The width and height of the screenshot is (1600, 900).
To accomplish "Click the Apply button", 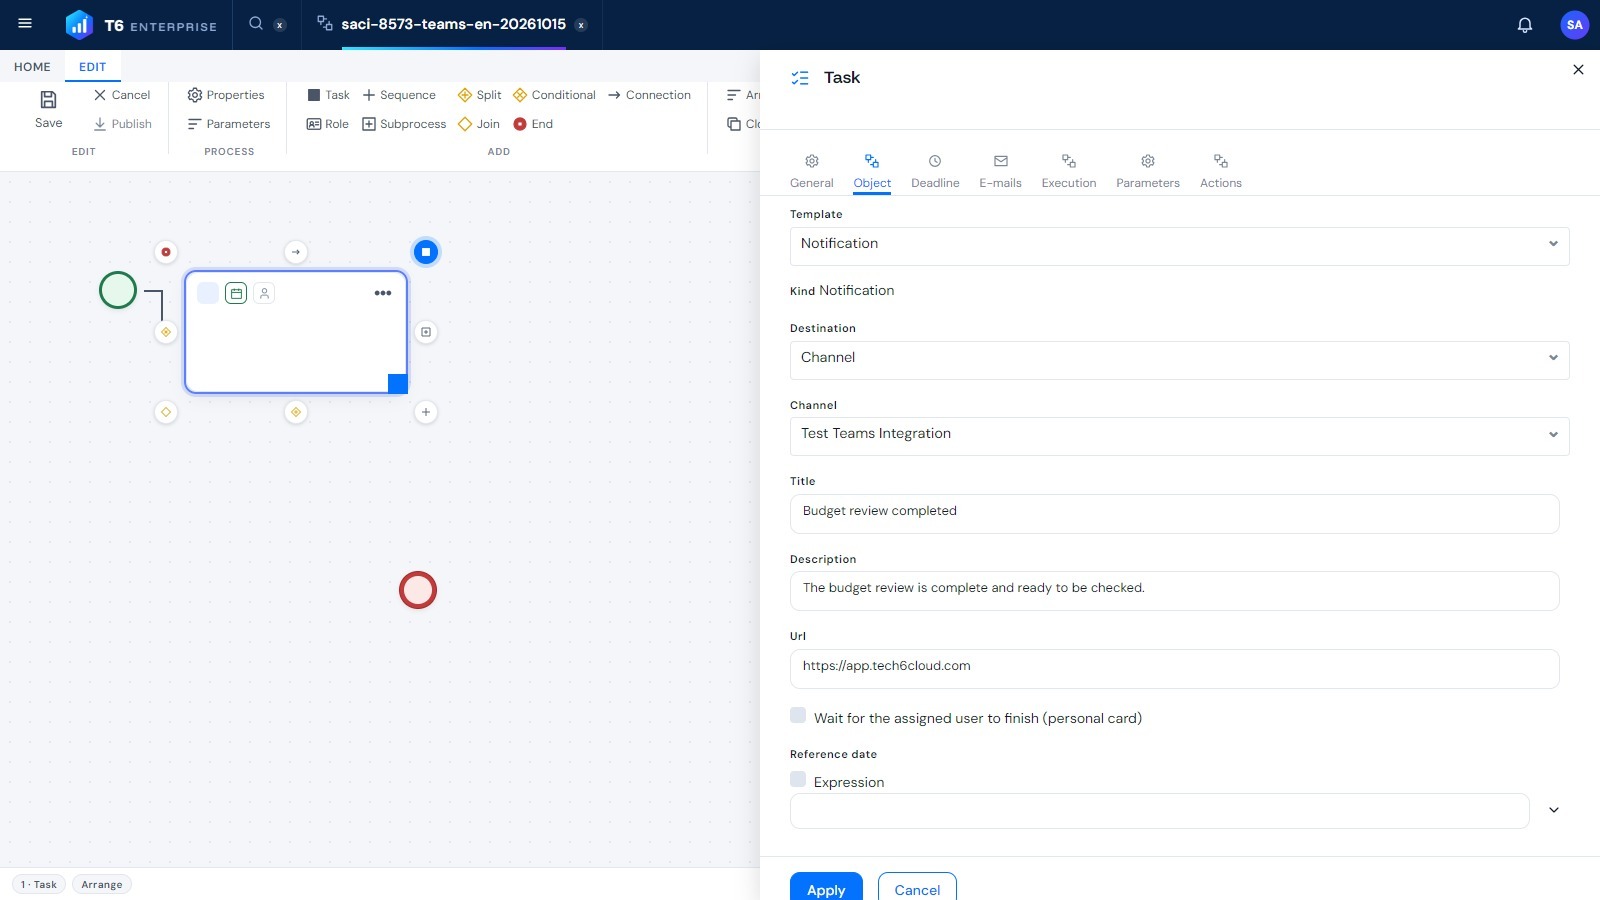I will coord(826,889).
